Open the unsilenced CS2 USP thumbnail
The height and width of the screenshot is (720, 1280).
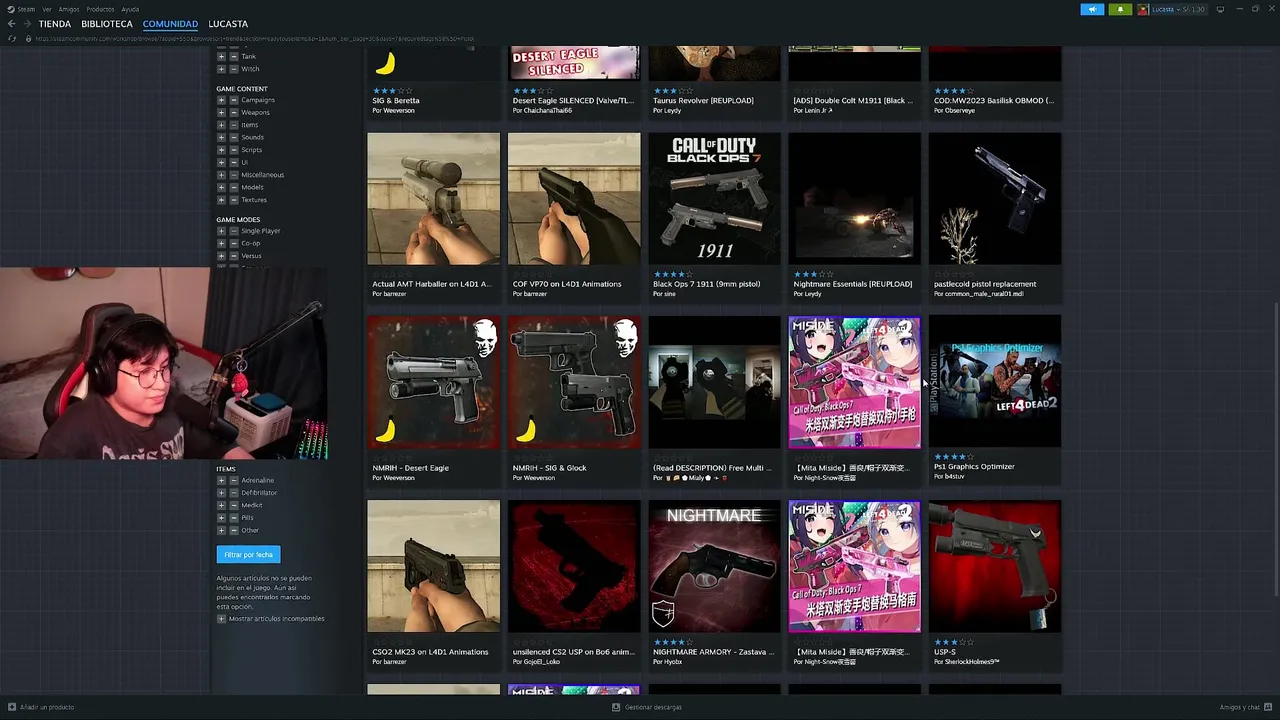tap(574, 566)
